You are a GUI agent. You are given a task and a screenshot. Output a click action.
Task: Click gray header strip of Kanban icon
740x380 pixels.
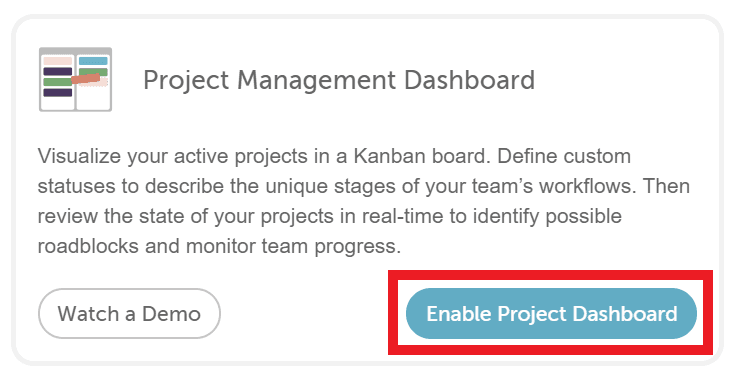pyautogui.click(x=76, y=51)
